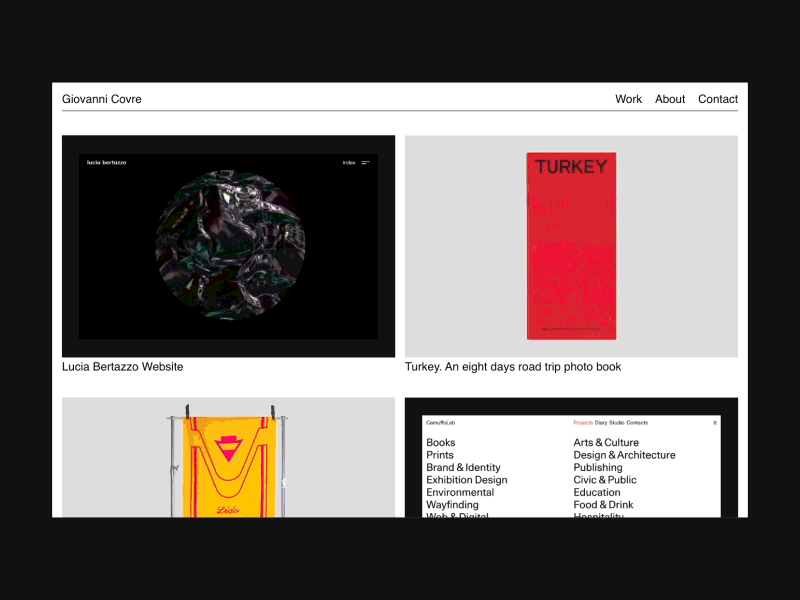
Task: Open the About page link
Action: pyautogui.click(x=670, y=99)
